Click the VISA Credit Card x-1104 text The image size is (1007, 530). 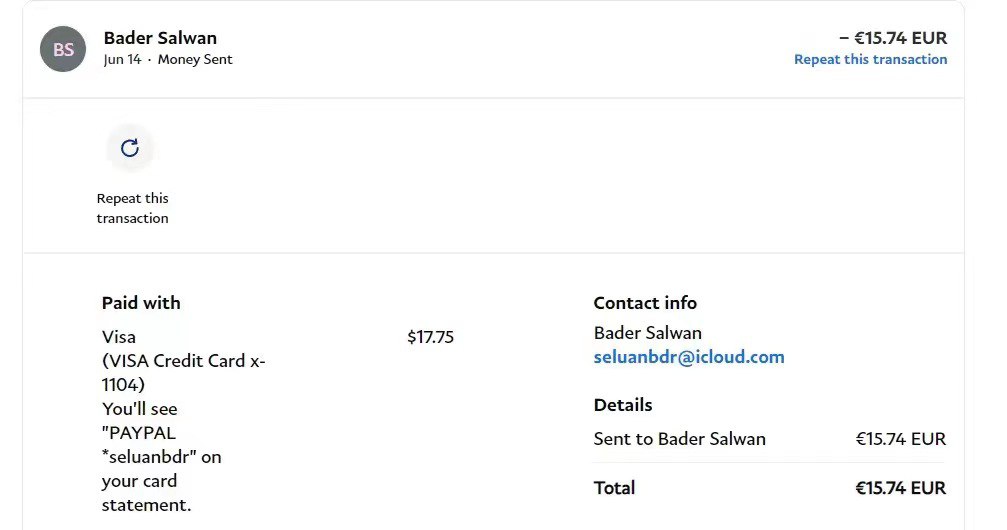pos(183,372)
